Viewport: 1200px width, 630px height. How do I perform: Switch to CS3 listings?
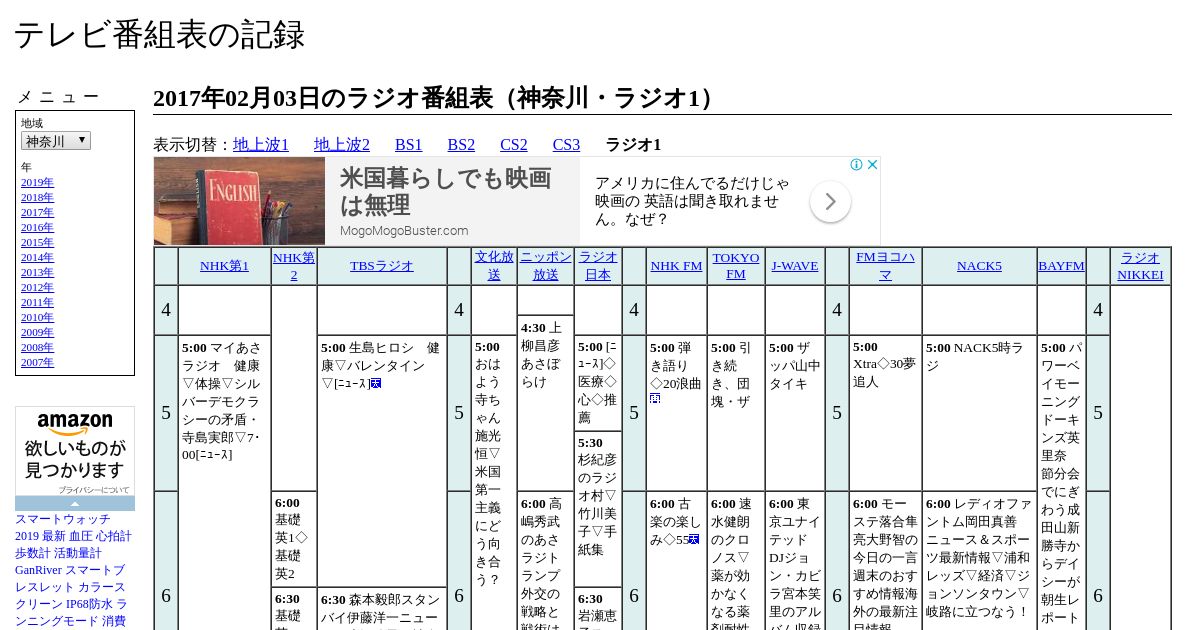click(x=566, y=144)
